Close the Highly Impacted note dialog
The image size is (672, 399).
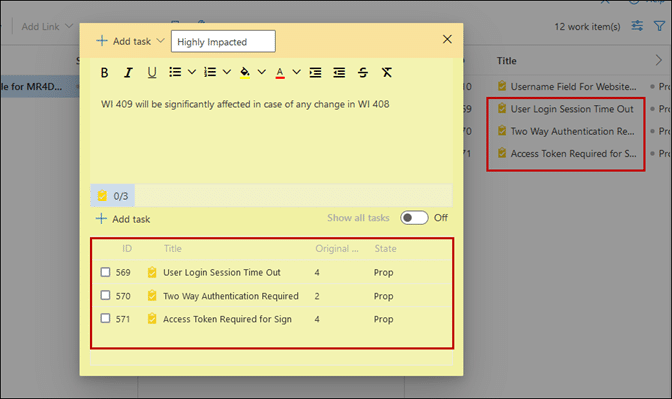[x=447, y=39]
